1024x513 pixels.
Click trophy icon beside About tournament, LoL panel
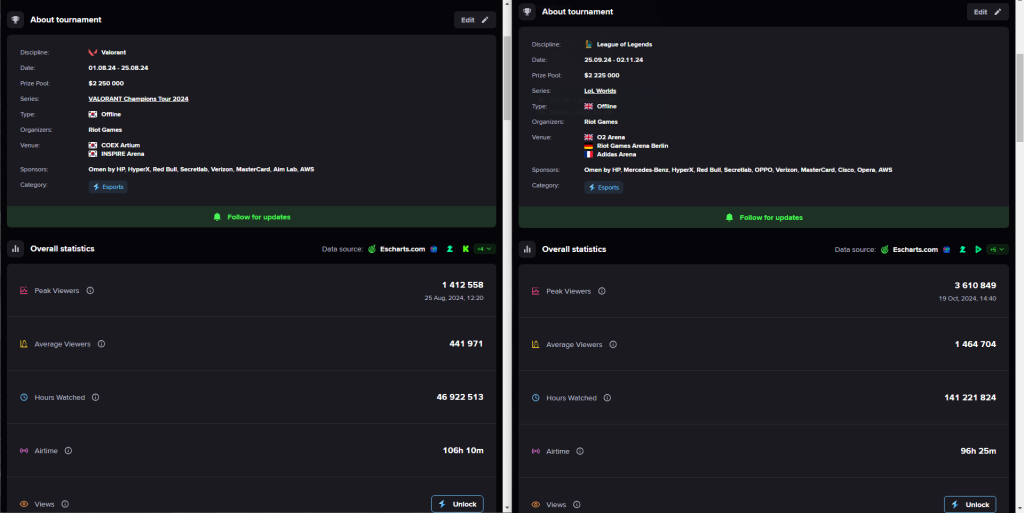point(528,12)
